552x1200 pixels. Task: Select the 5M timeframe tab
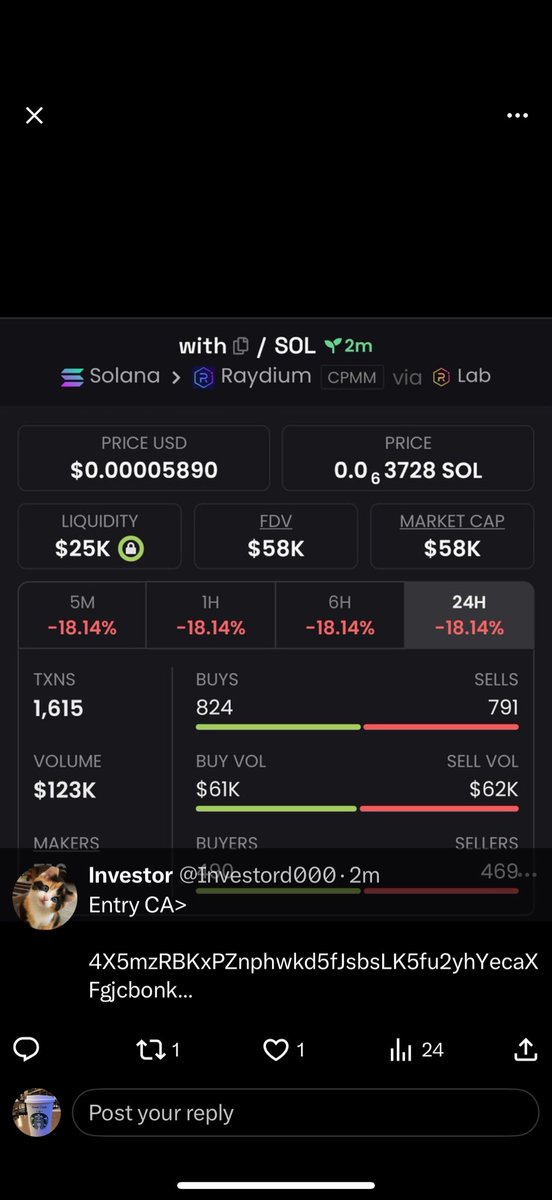point(83,615)
